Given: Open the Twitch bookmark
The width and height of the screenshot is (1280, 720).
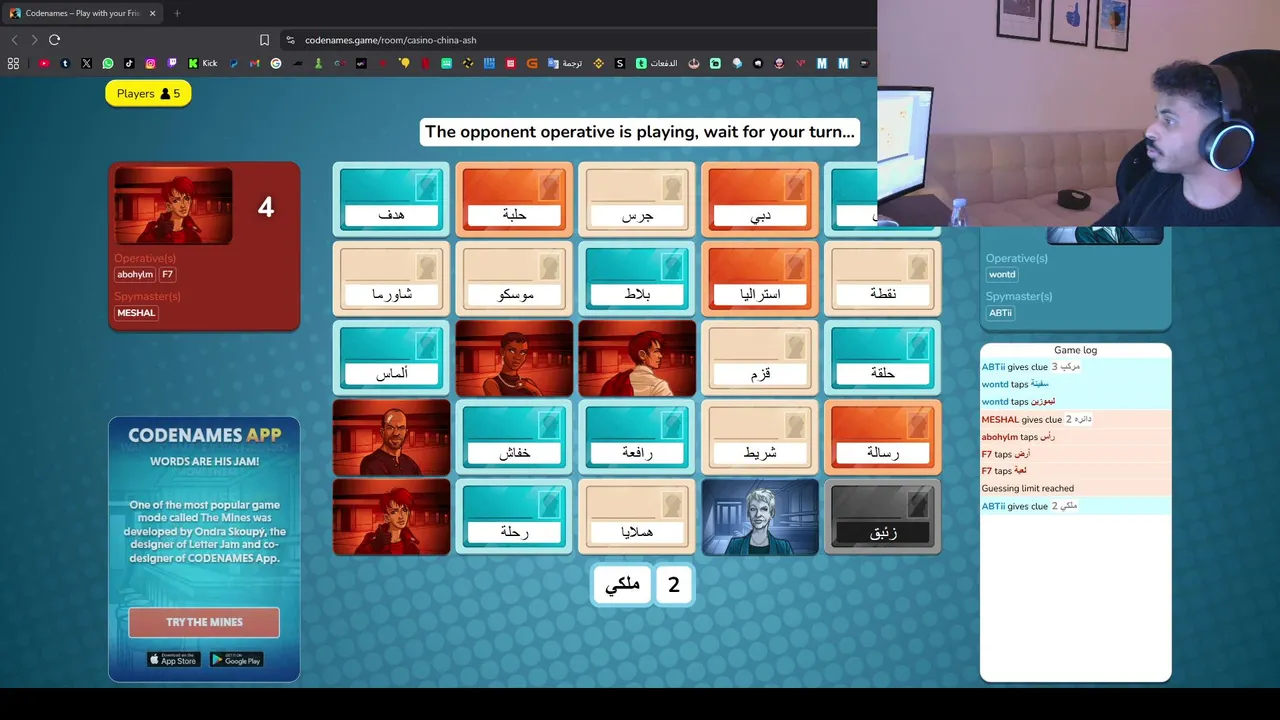Looking at the screenshot, I should pos(172,63).
